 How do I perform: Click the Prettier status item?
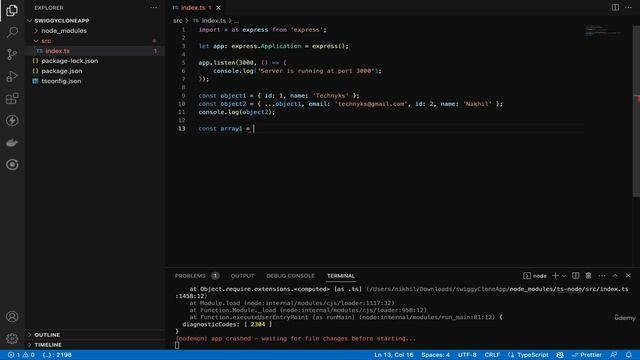(x=587, y=355)
